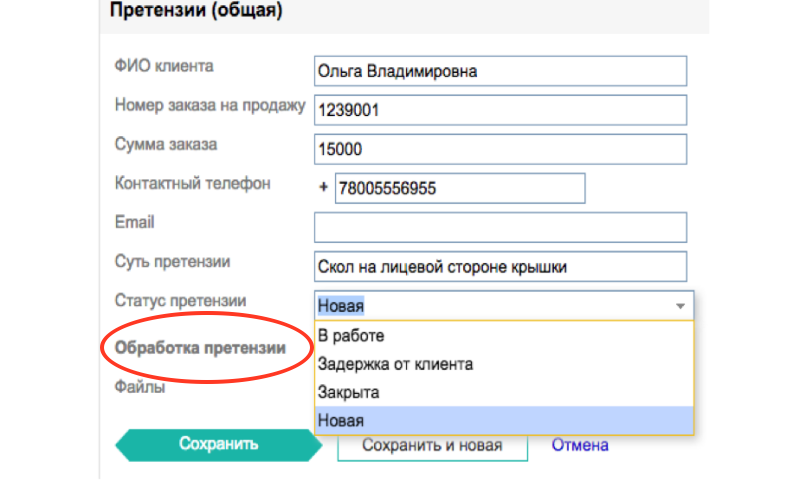Pick the highlighted 'Новая' option in list

tap(504, 420)
